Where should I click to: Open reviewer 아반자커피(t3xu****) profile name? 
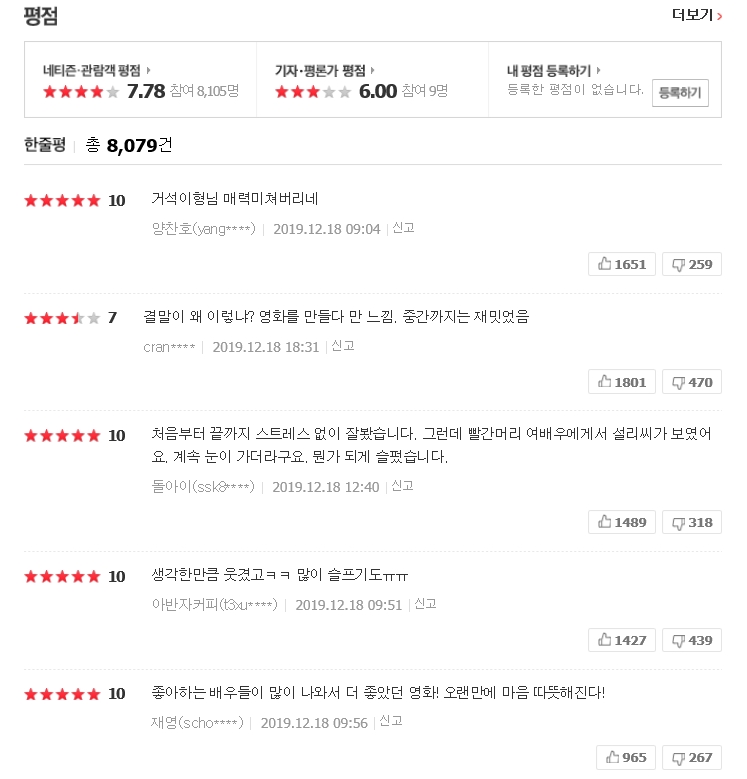click(213, 604)
